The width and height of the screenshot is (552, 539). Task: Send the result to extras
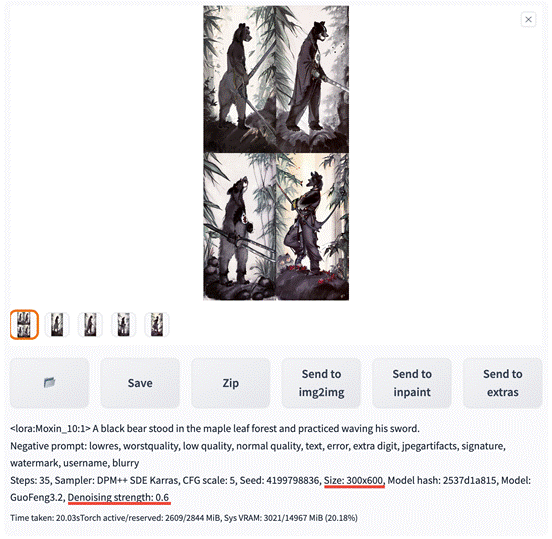[x=502, y=383]
